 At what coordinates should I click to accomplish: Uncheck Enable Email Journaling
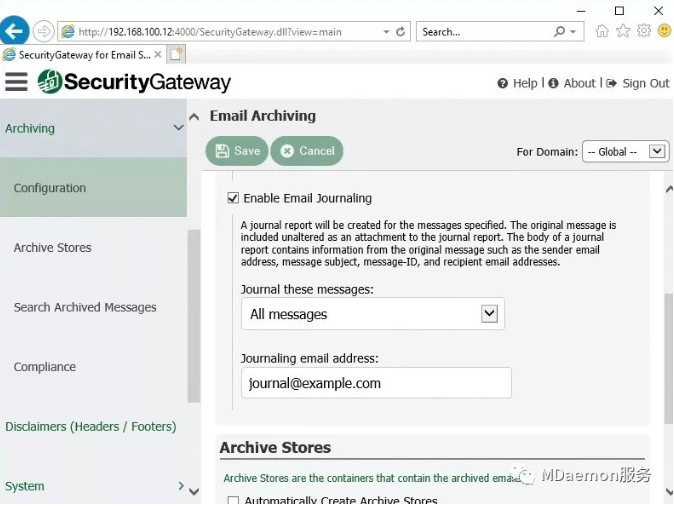tap(233, 198)
